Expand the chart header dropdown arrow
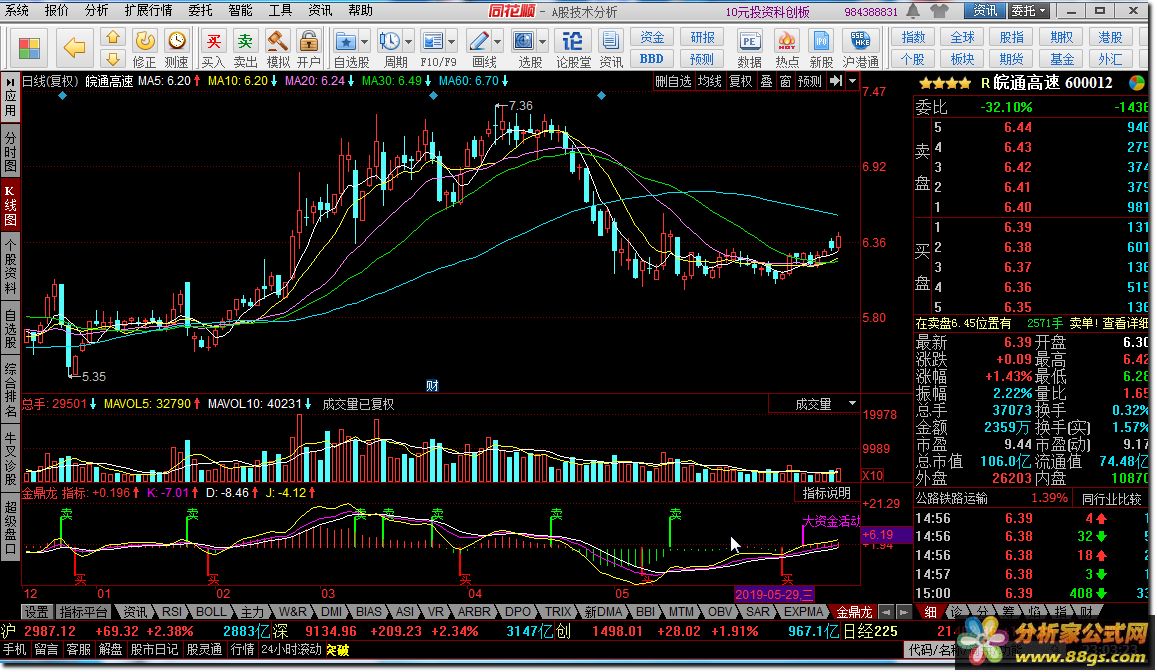Image resolution: width=1157 pixels, height=672 pixels. click(x=852, y=81)
